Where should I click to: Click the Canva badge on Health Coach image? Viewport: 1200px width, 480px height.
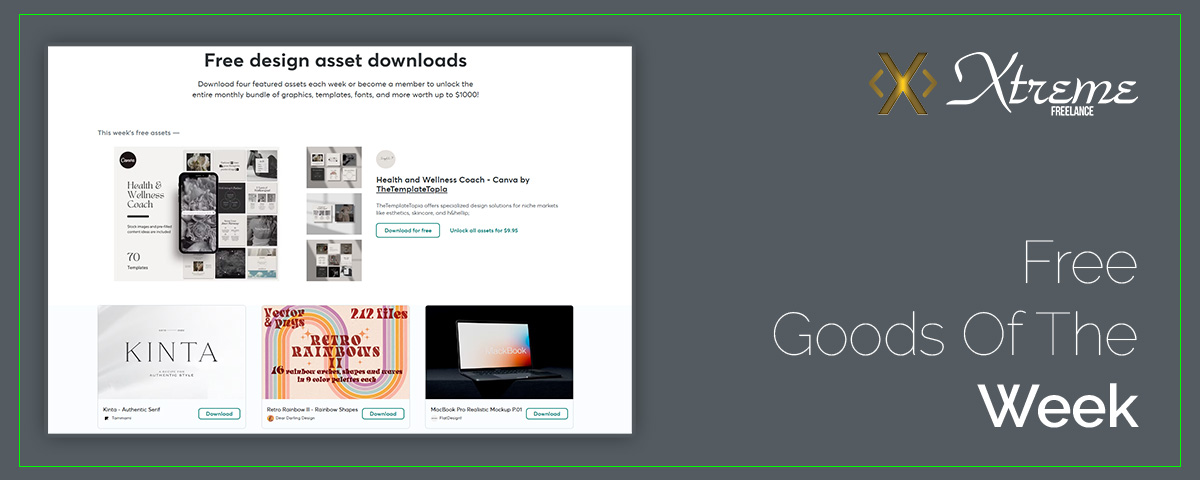click(x=128, y=160)
